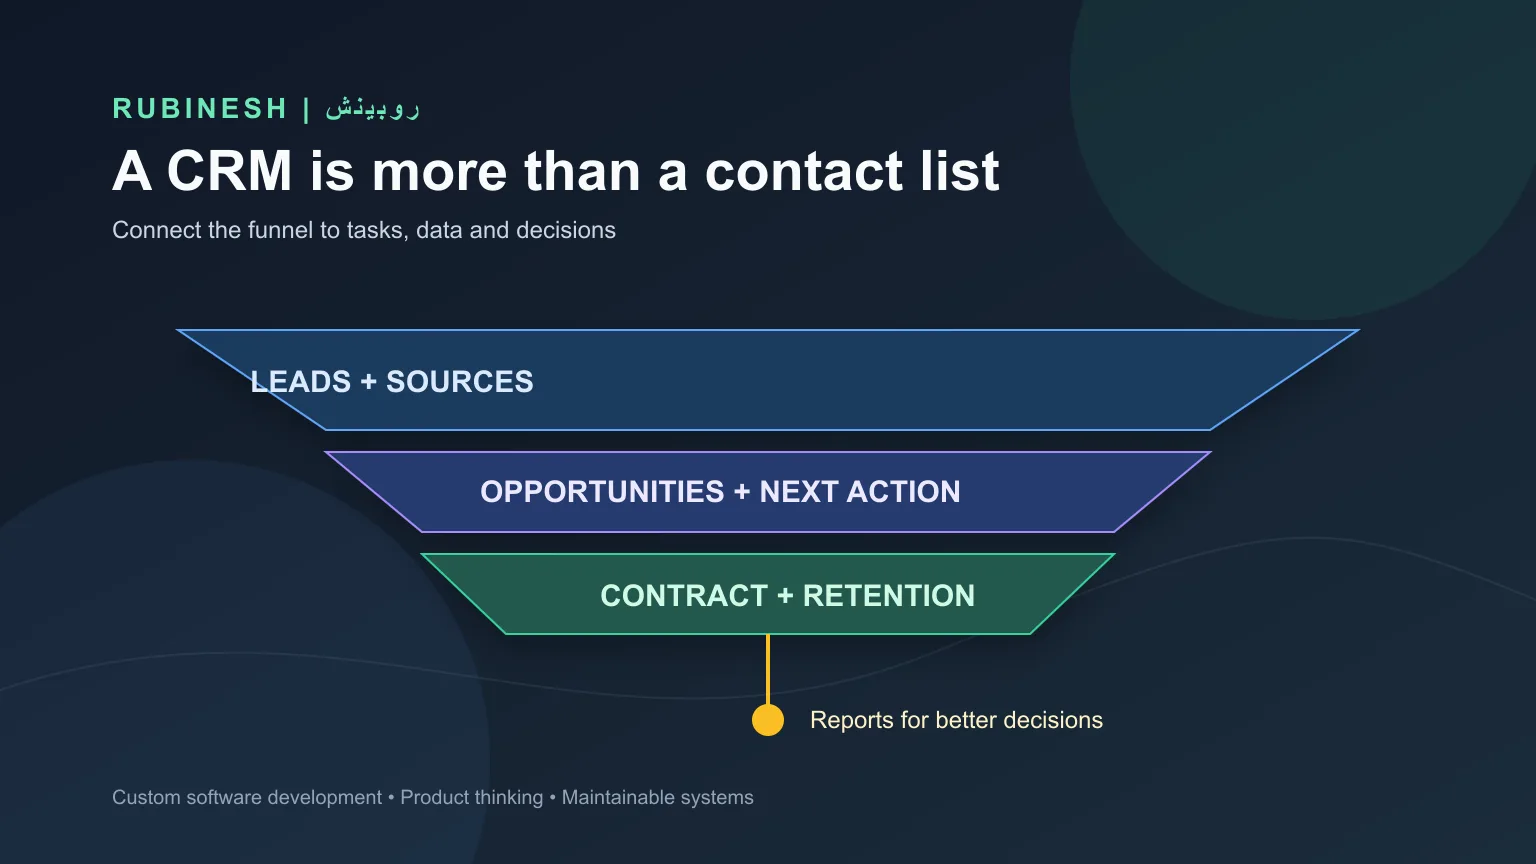Click the word 'more' in the title
1536x864 pixels.
click(440, 171)
